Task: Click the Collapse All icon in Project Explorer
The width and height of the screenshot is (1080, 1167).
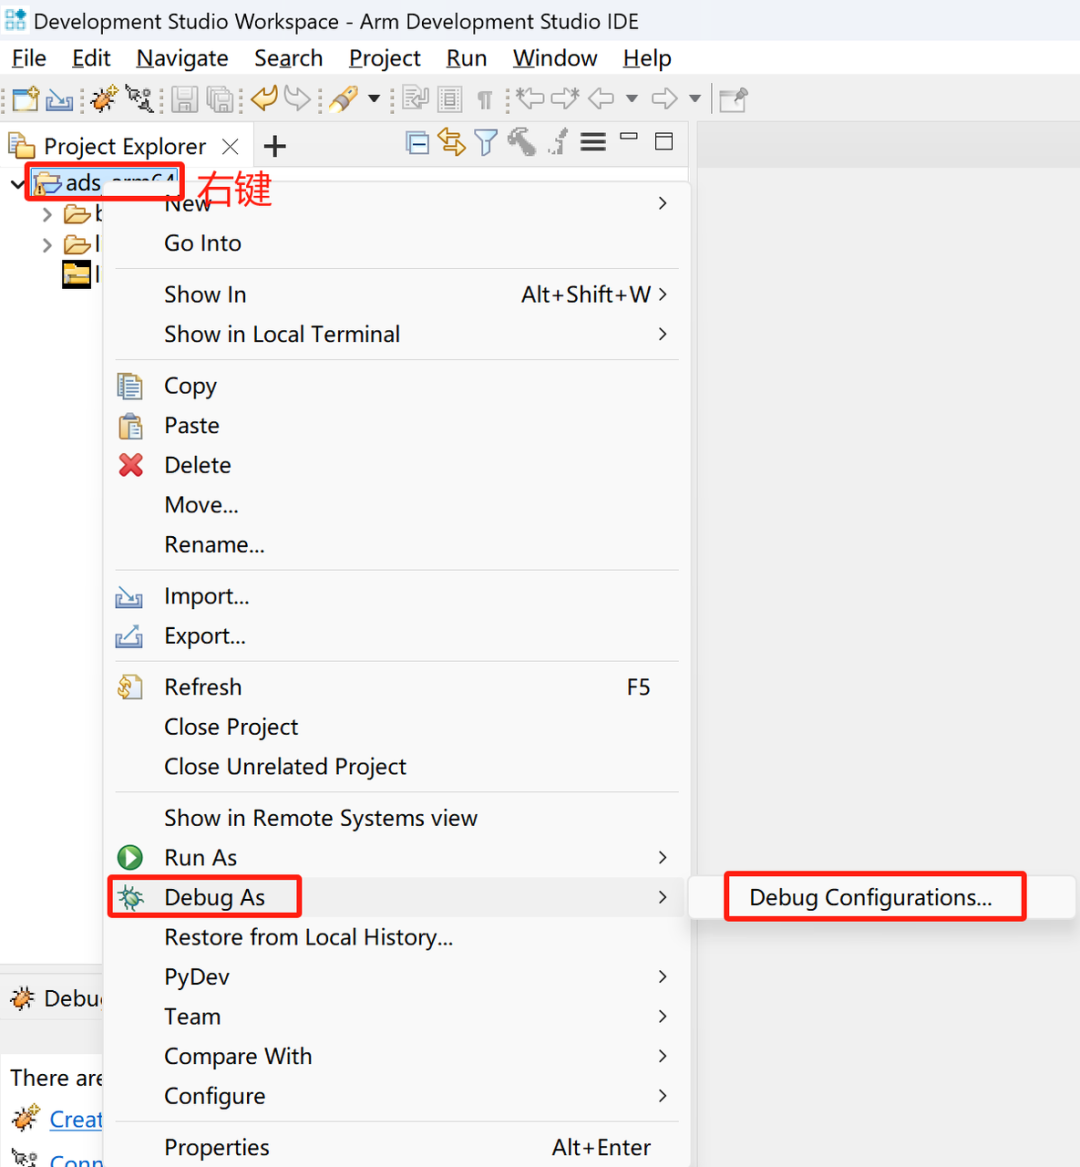Action: pyautogui.click(x=417, y=144)
